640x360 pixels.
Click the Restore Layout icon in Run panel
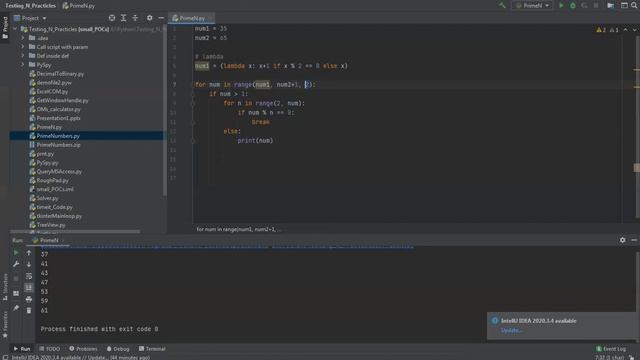[x=16, y=293]
